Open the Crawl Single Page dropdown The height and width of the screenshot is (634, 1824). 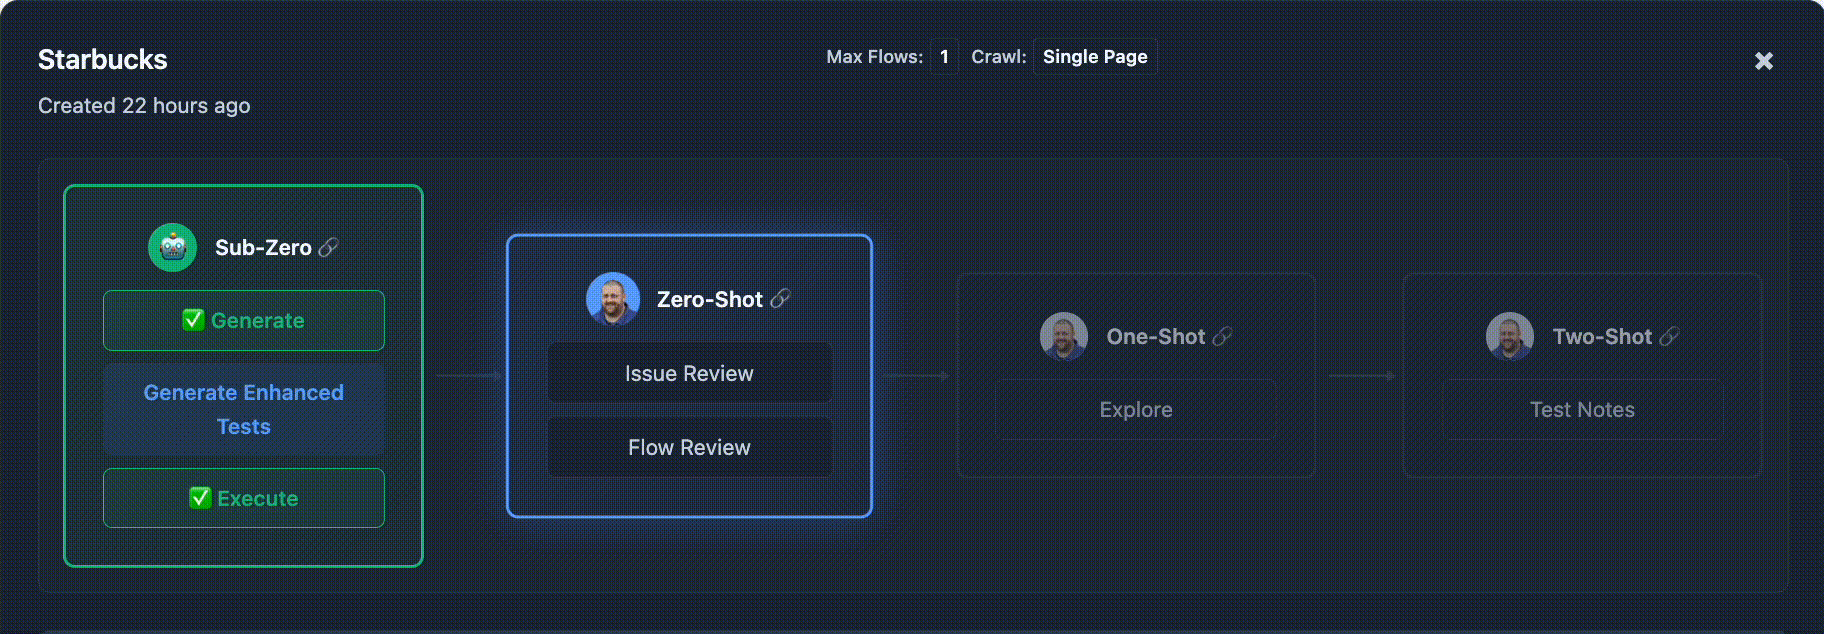coord(1095,57)
